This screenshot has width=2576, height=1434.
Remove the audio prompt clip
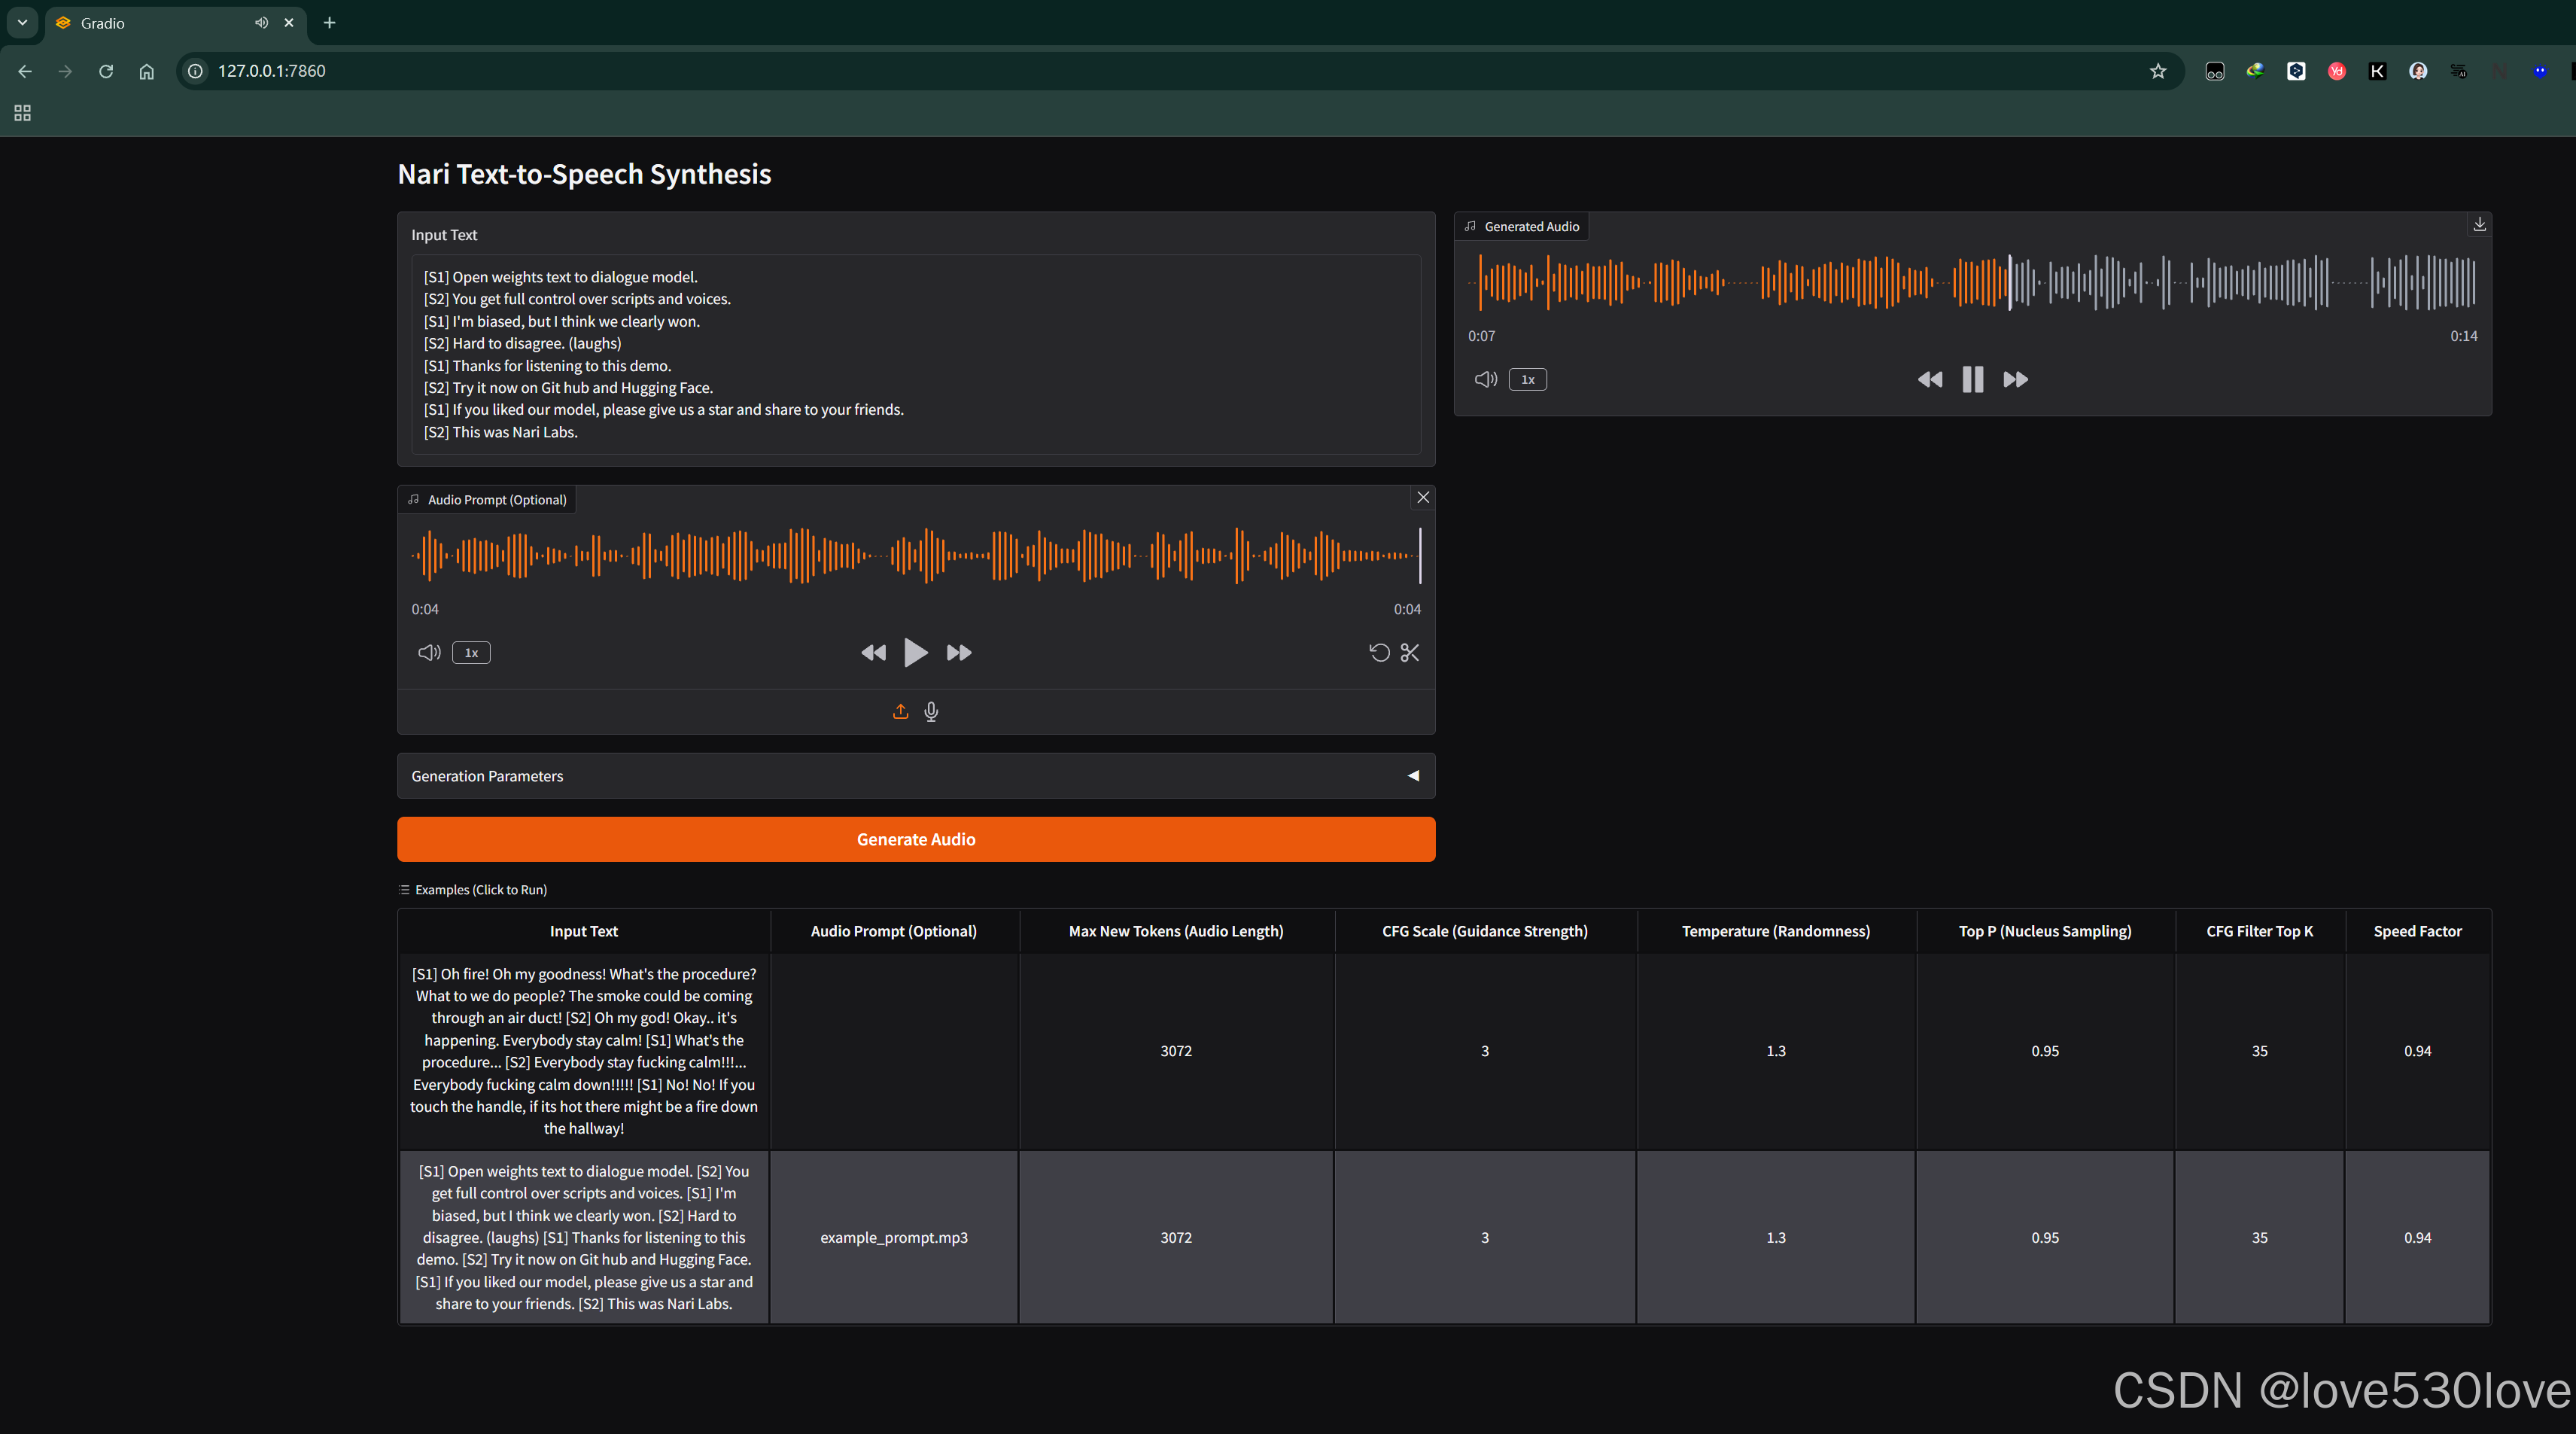tap(1423, 497)
